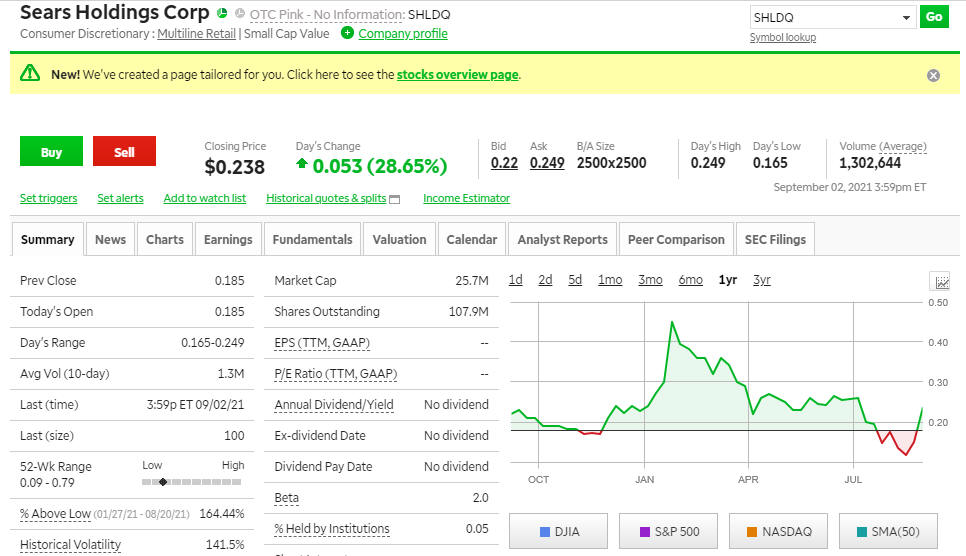Click the P/E Ratio (TTM, GAAP) label
Image resolution: width=966 pixels, height=556 pixels.
(336, 374)
